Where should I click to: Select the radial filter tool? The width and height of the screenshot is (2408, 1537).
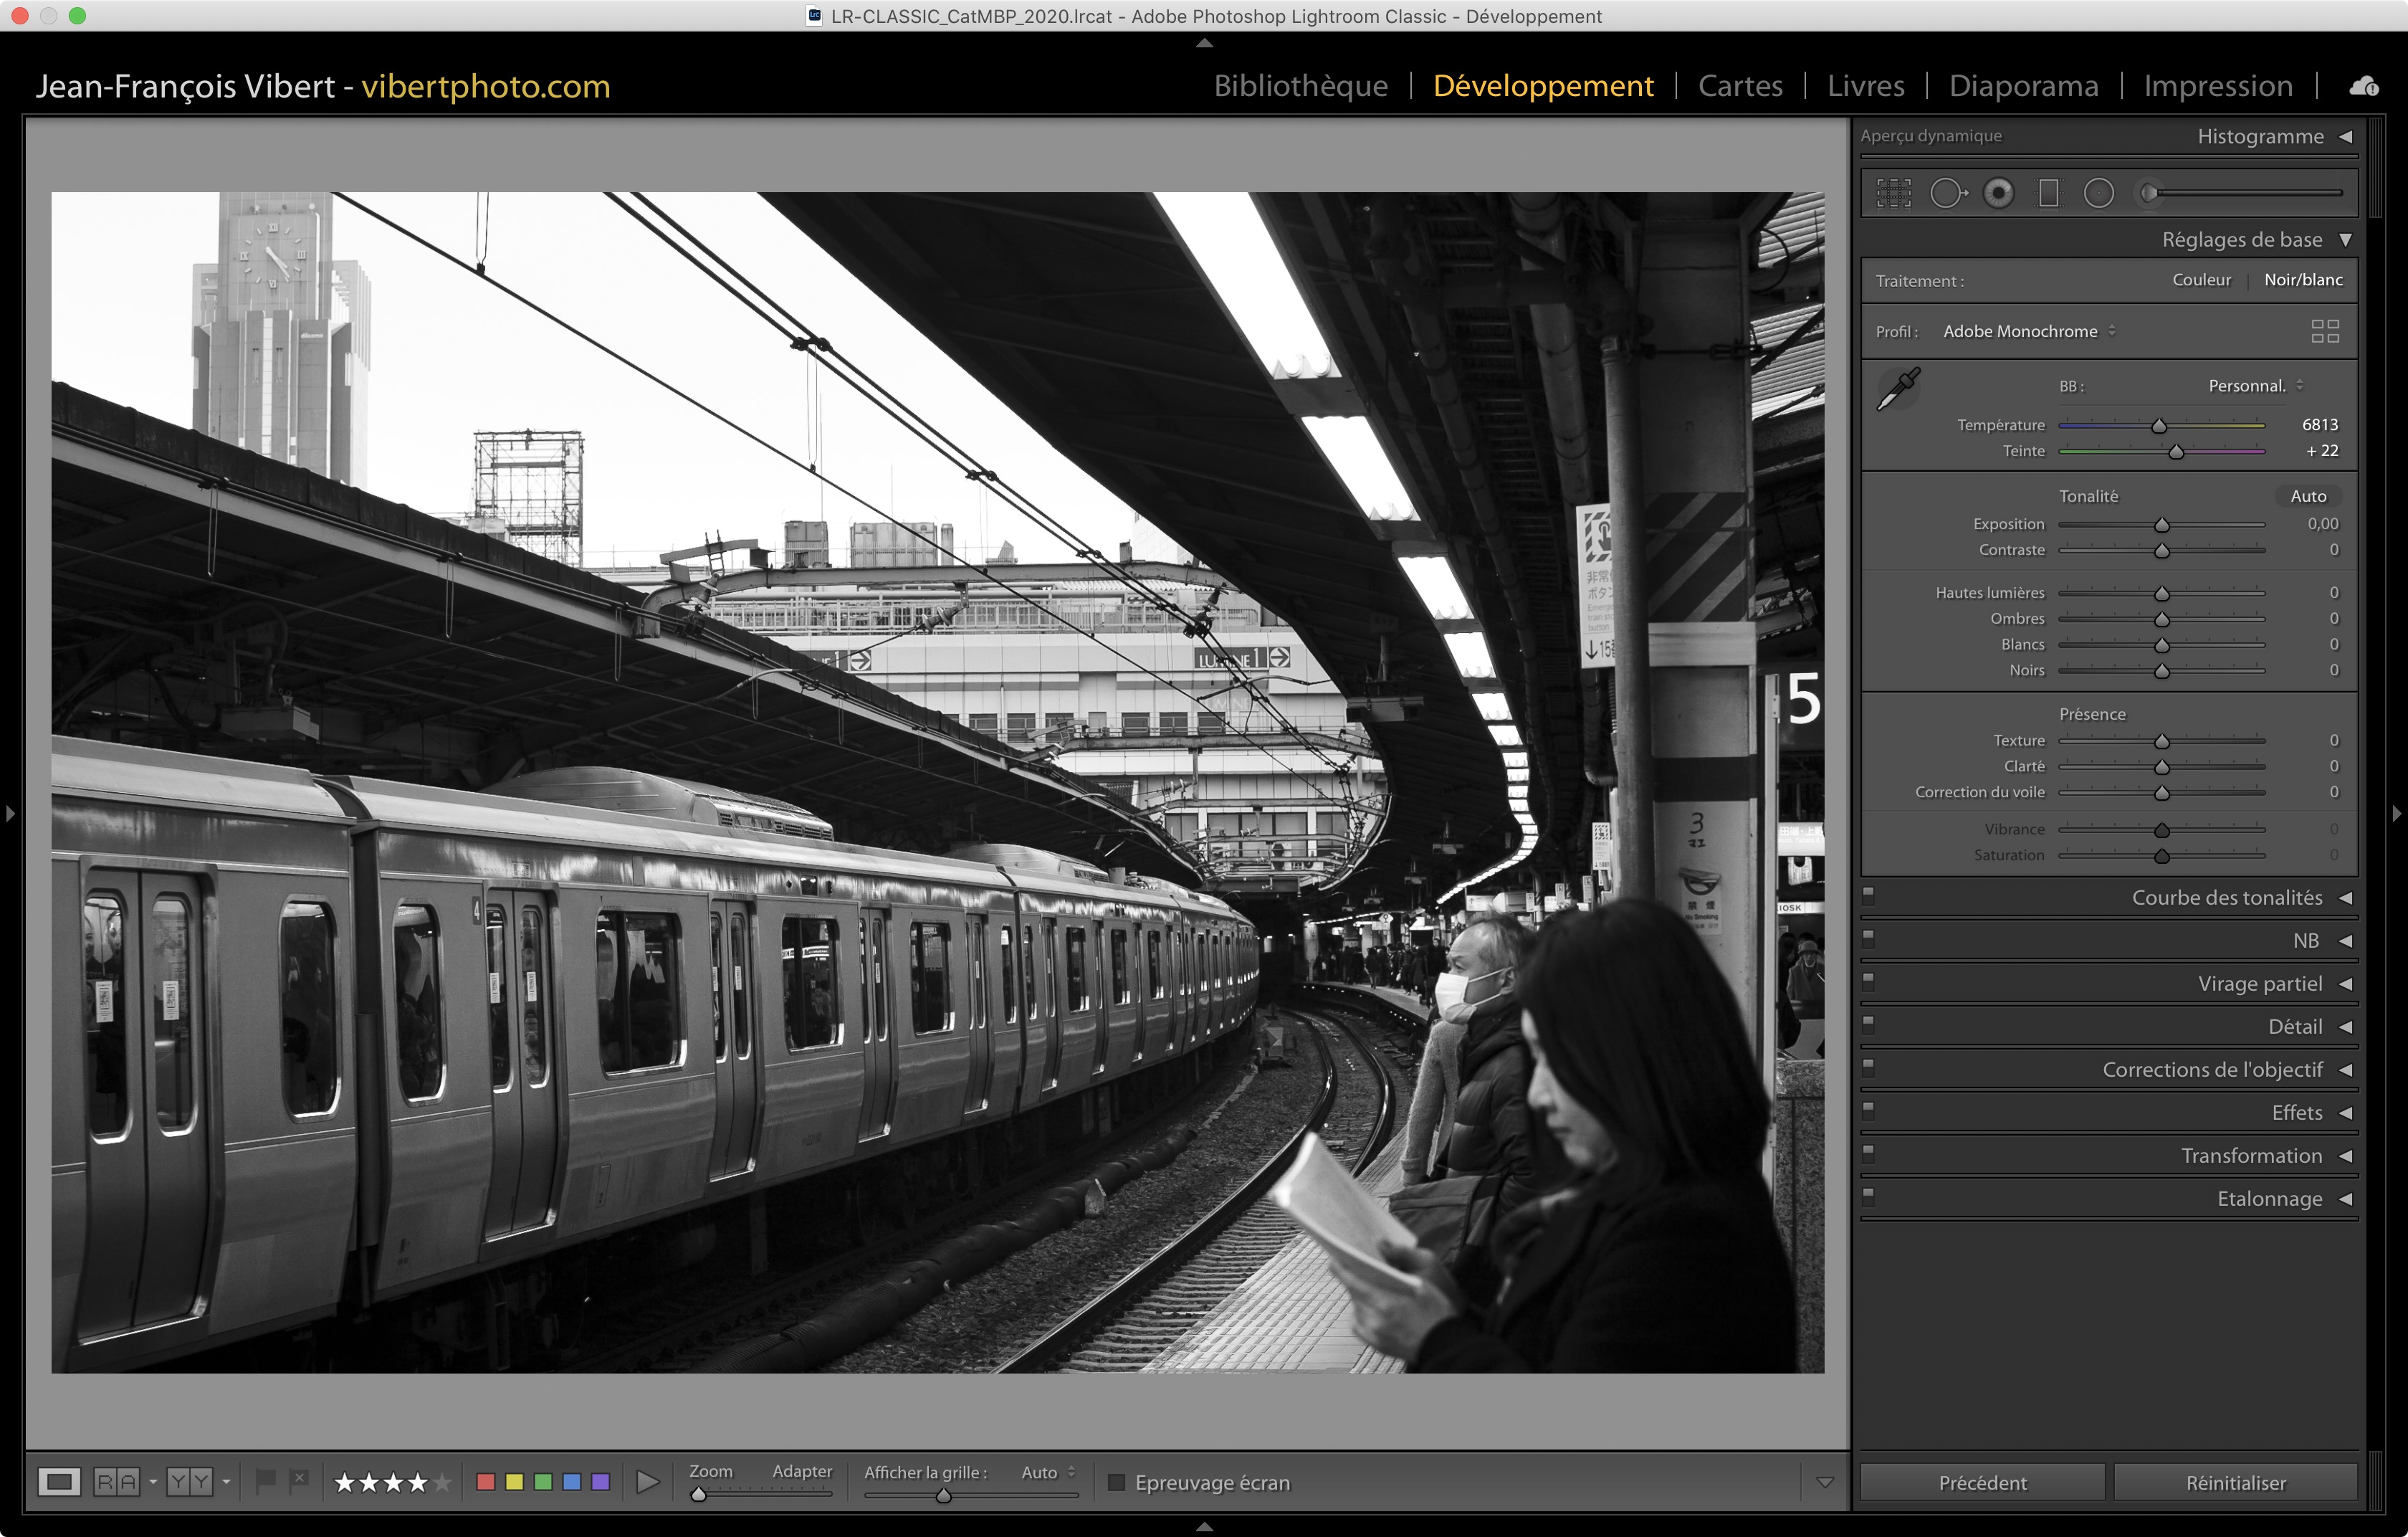click(2098, 193)
